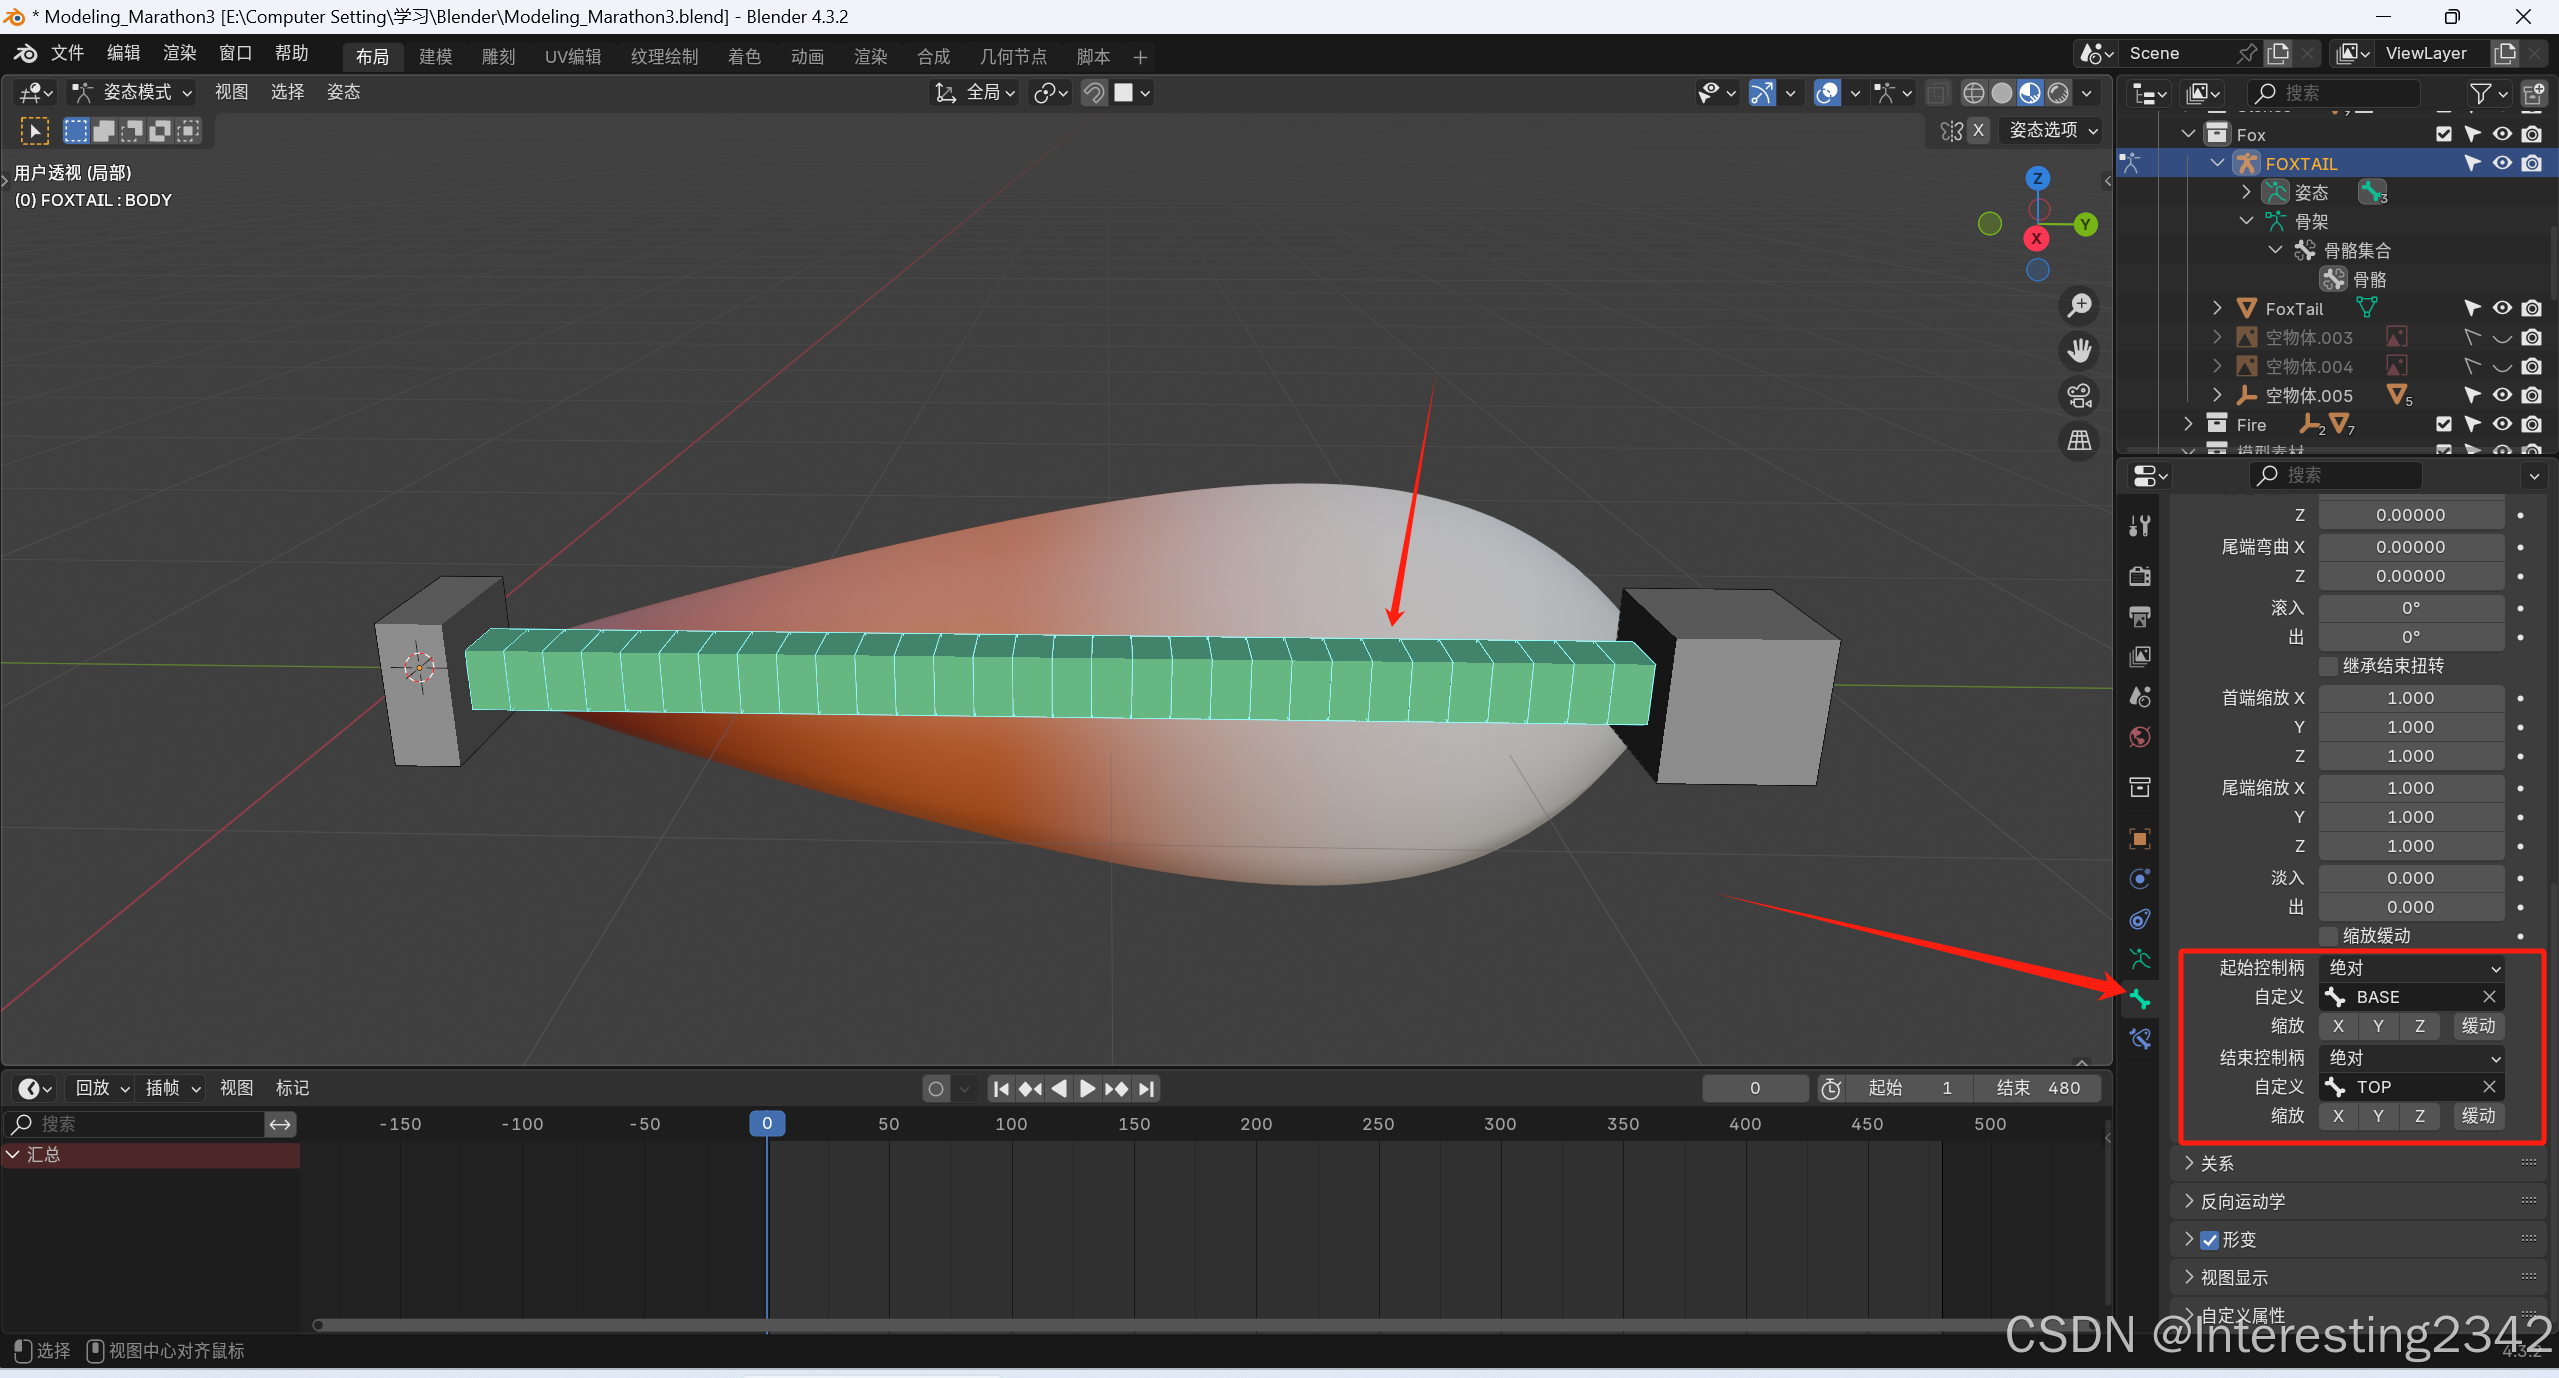
Task: Open the 文件 menu
Action: tap(66, 53)
